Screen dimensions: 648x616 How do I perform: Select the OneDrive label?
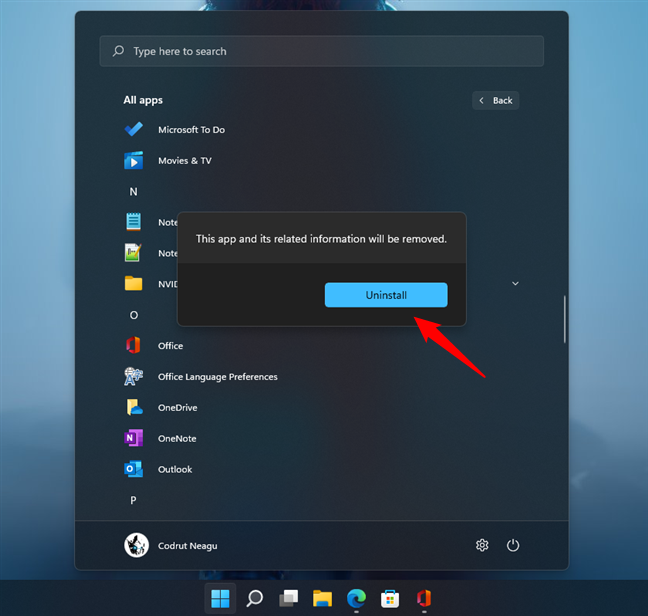coord(178,408)
